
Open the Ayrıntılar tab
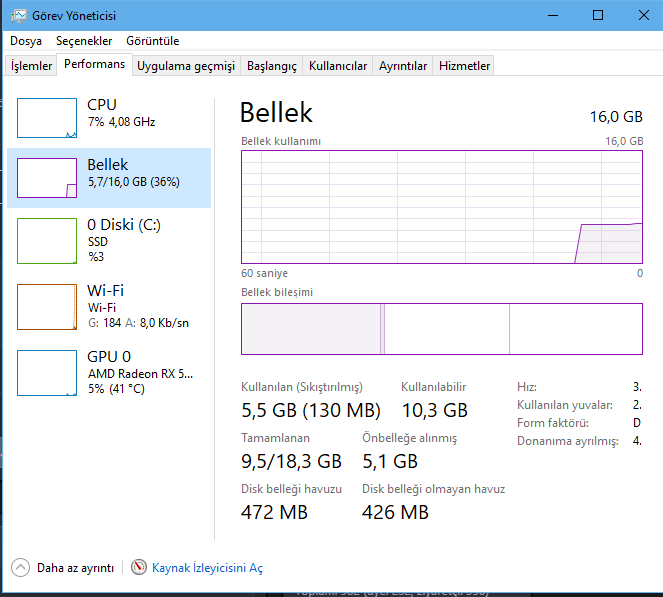[403, 66]
